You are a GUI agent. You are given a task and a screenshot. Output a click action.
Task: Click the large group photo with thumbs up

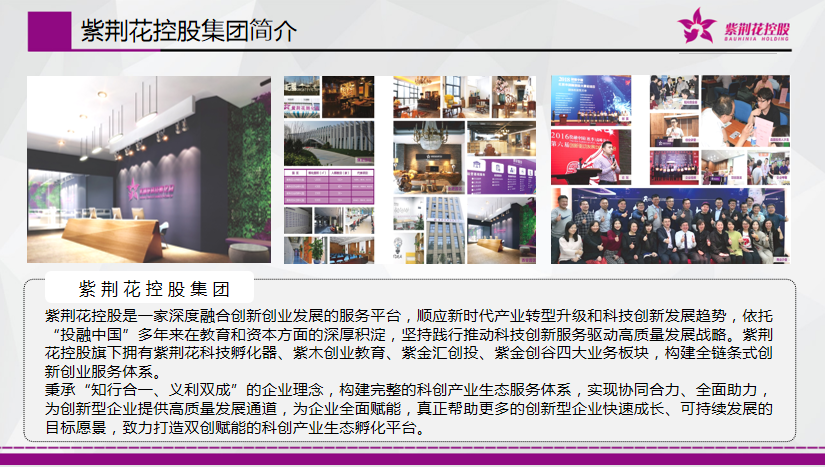[x=670, y=226]
